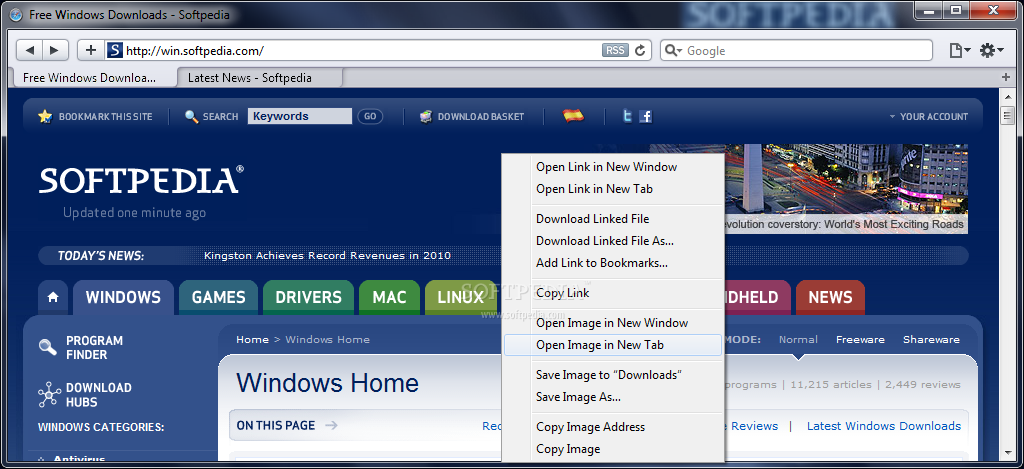The image size is (1024, 469).
Task: Open the GAMES category tab
Action: tap(219, 297)
